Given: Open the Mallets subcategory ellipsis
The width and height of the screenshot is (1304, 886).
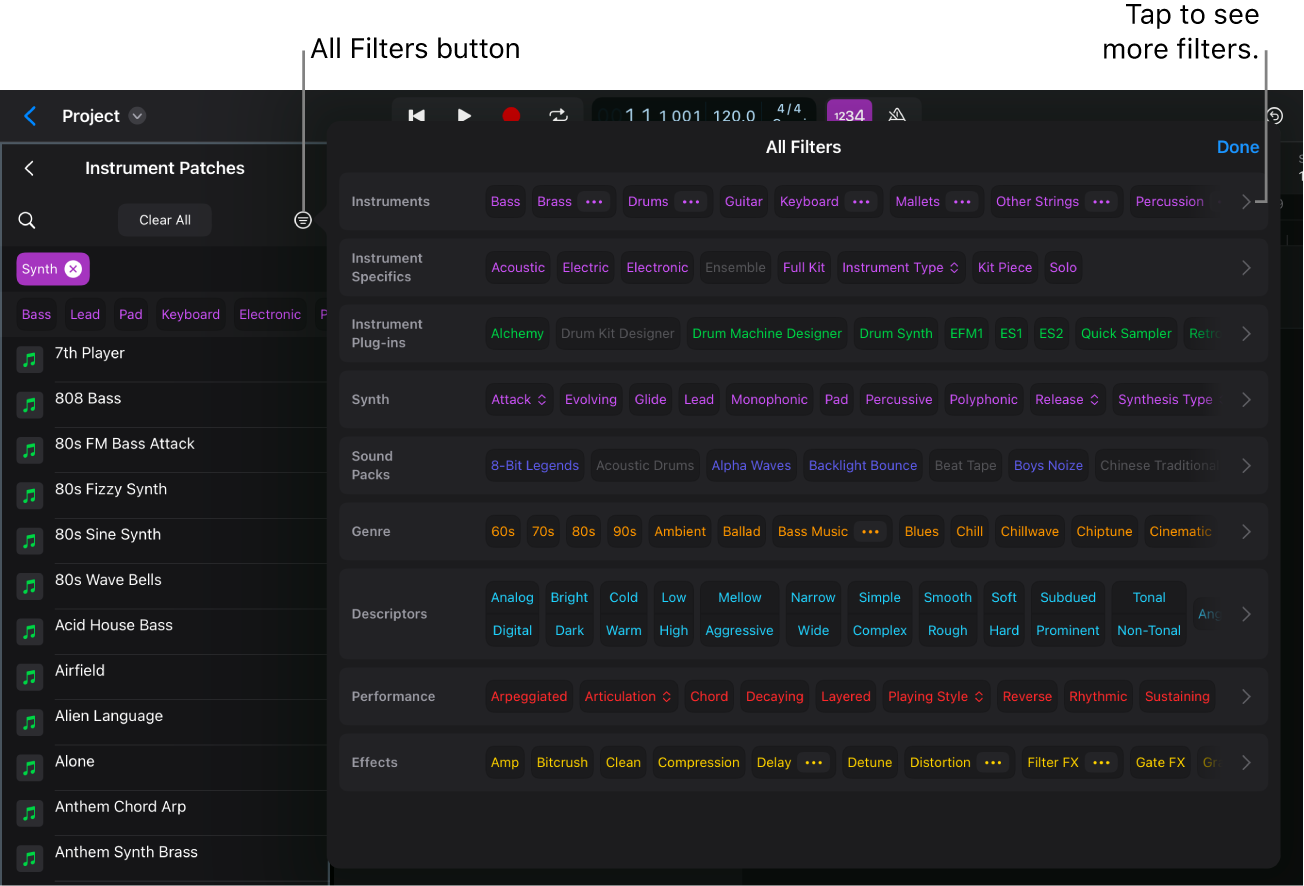Looking at the screenshot, I should click(x=962, y=202).
